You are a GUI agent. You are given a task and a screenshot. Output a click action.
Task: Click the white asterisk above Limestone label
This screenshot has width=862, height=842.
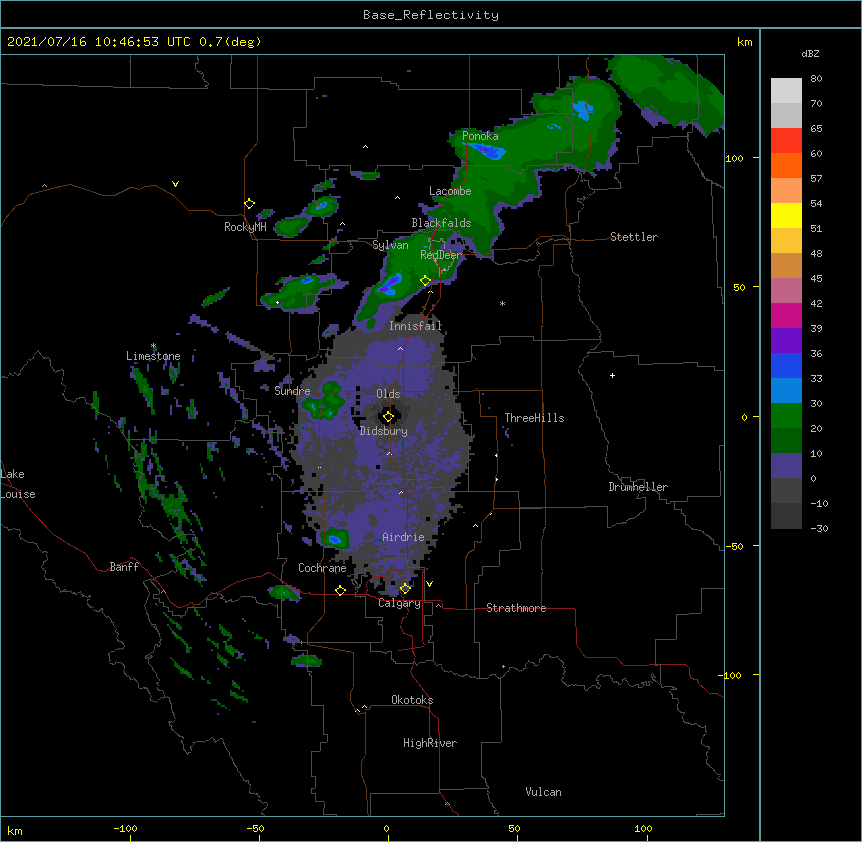coord(153,346)
